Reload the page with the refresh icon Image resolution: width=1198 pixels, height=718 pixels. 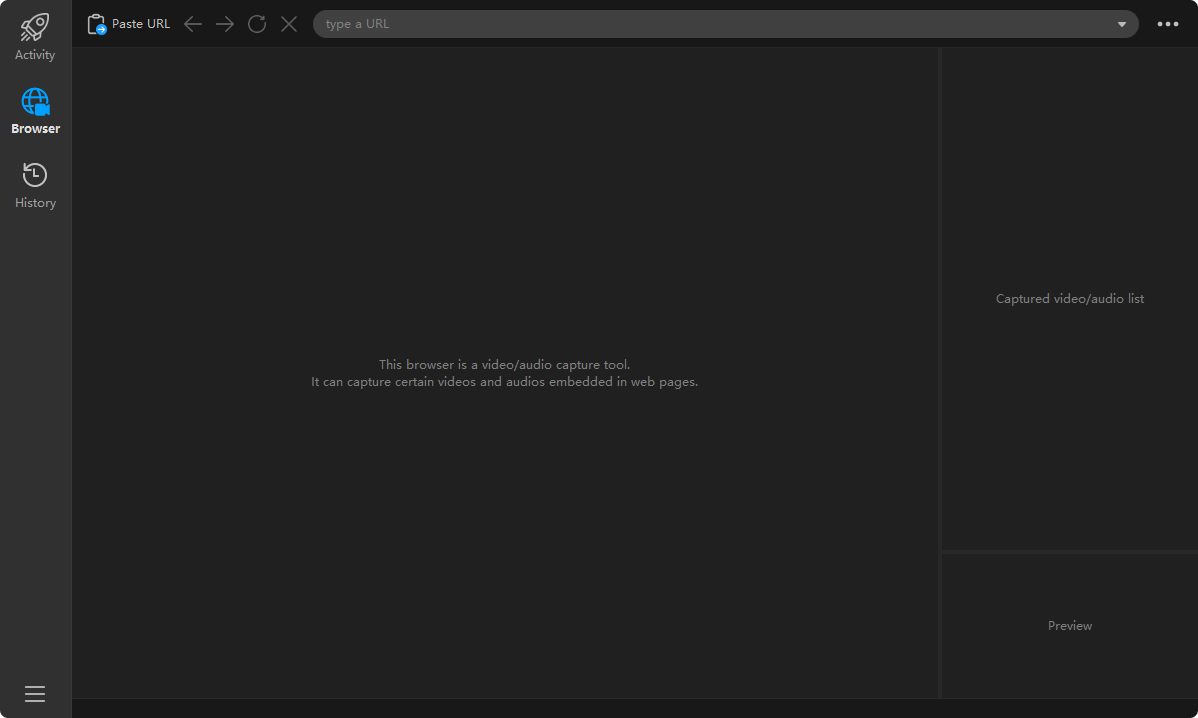click(257, 24)
